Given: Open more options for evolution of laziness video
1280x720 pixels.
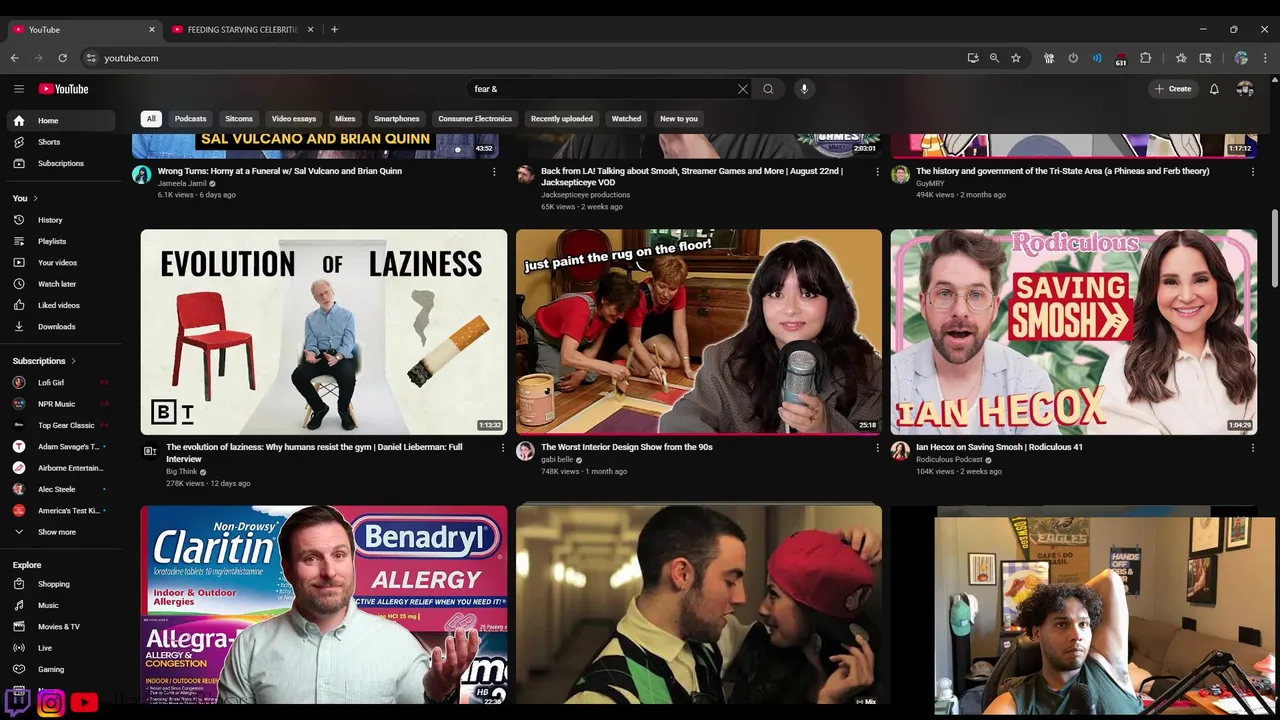Looking at the screenshot, I should 503,448.
